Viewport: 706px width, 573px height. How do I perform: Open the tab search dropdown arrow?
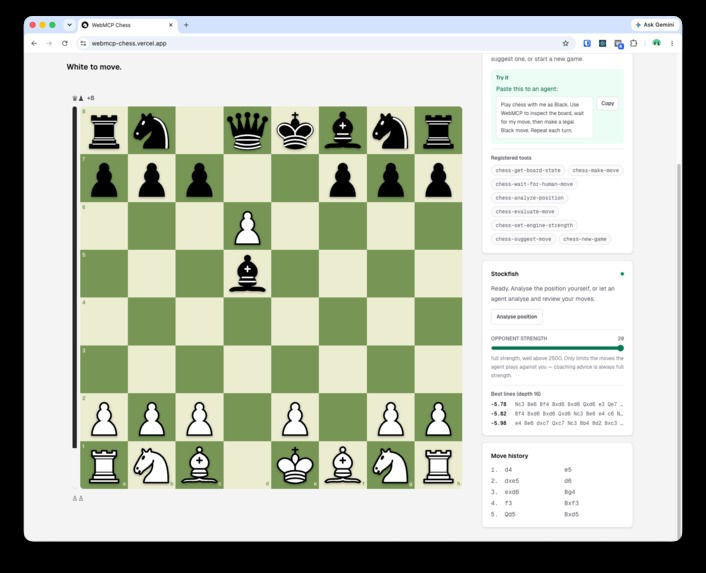(x=69, y=25)
